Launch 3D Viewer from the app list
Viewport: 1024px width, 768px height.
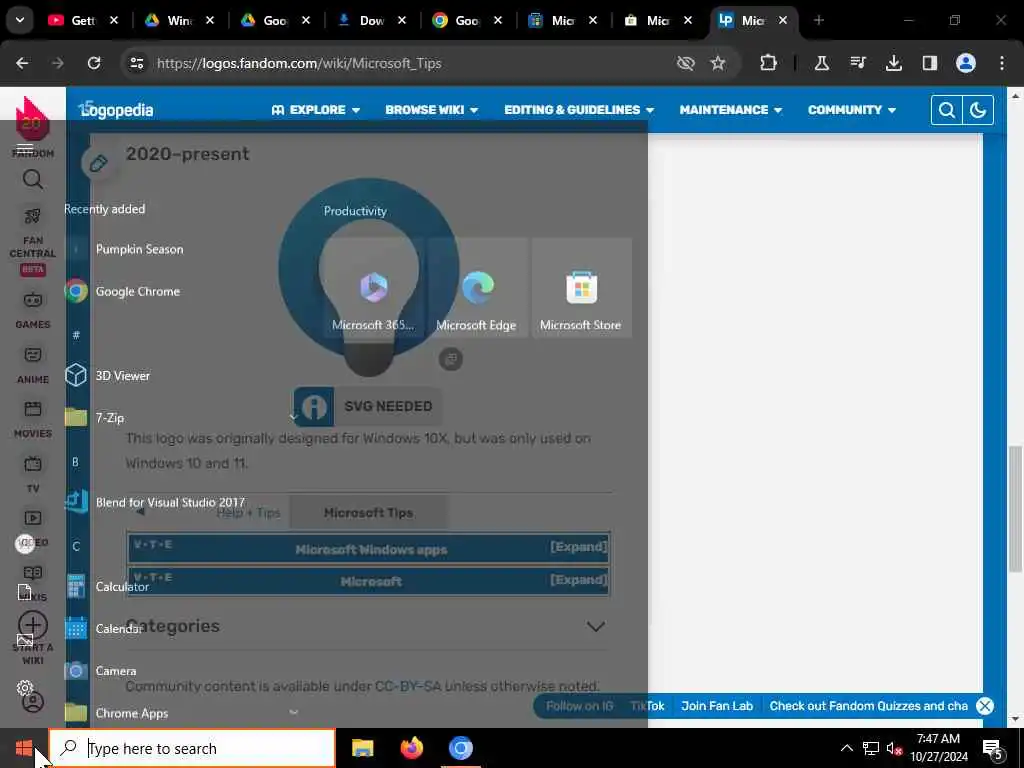click(123, 376)
